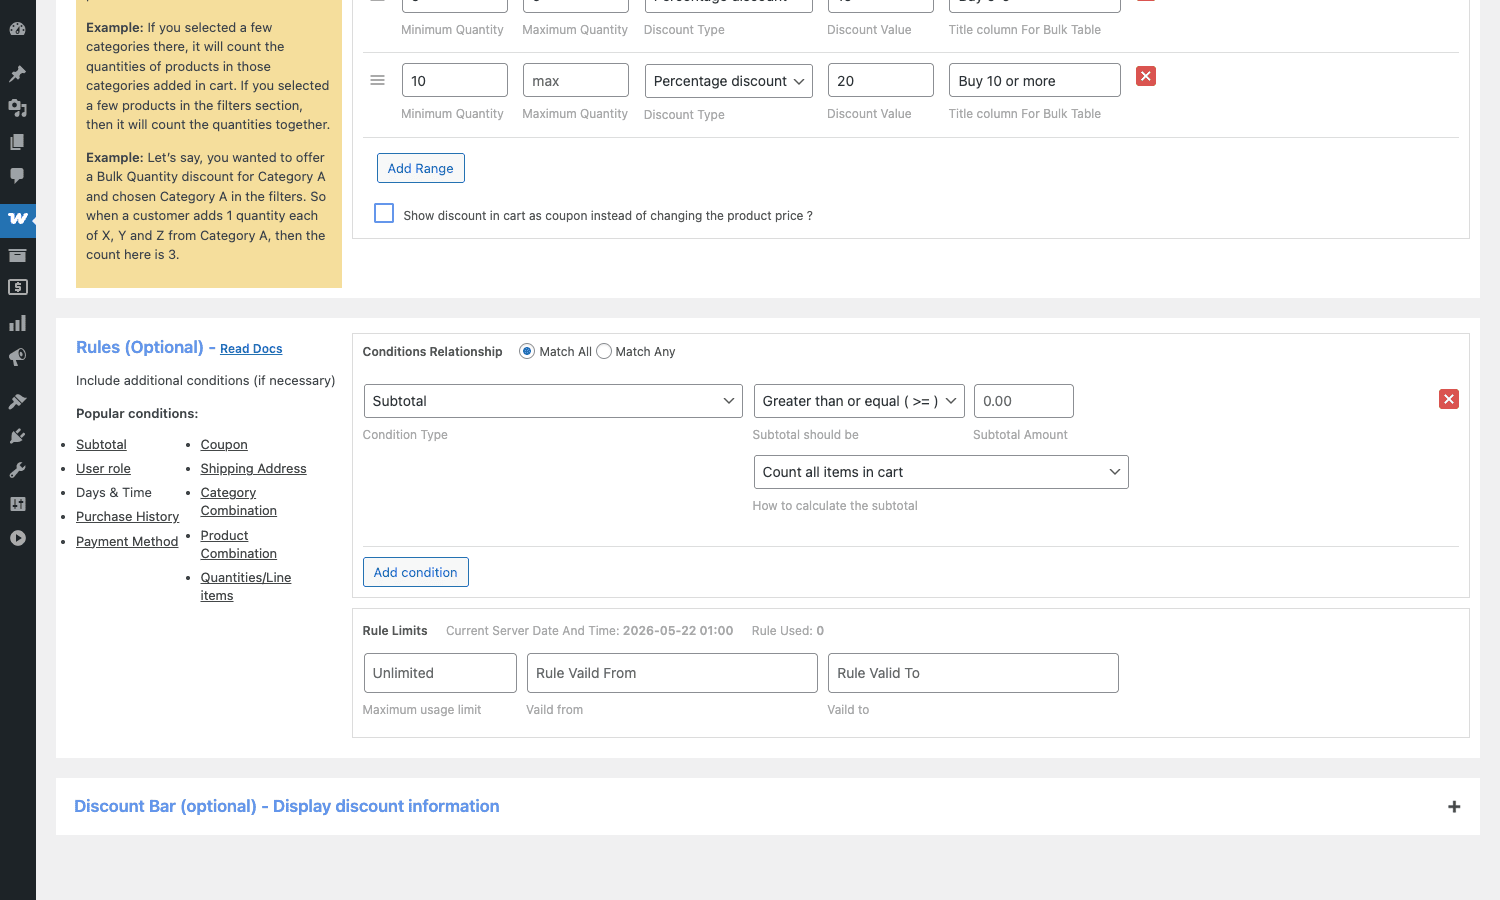The image size is (1500, 900).
Task: Focus the 'Buy 10 or more' title field
Action: [1035, 80]
